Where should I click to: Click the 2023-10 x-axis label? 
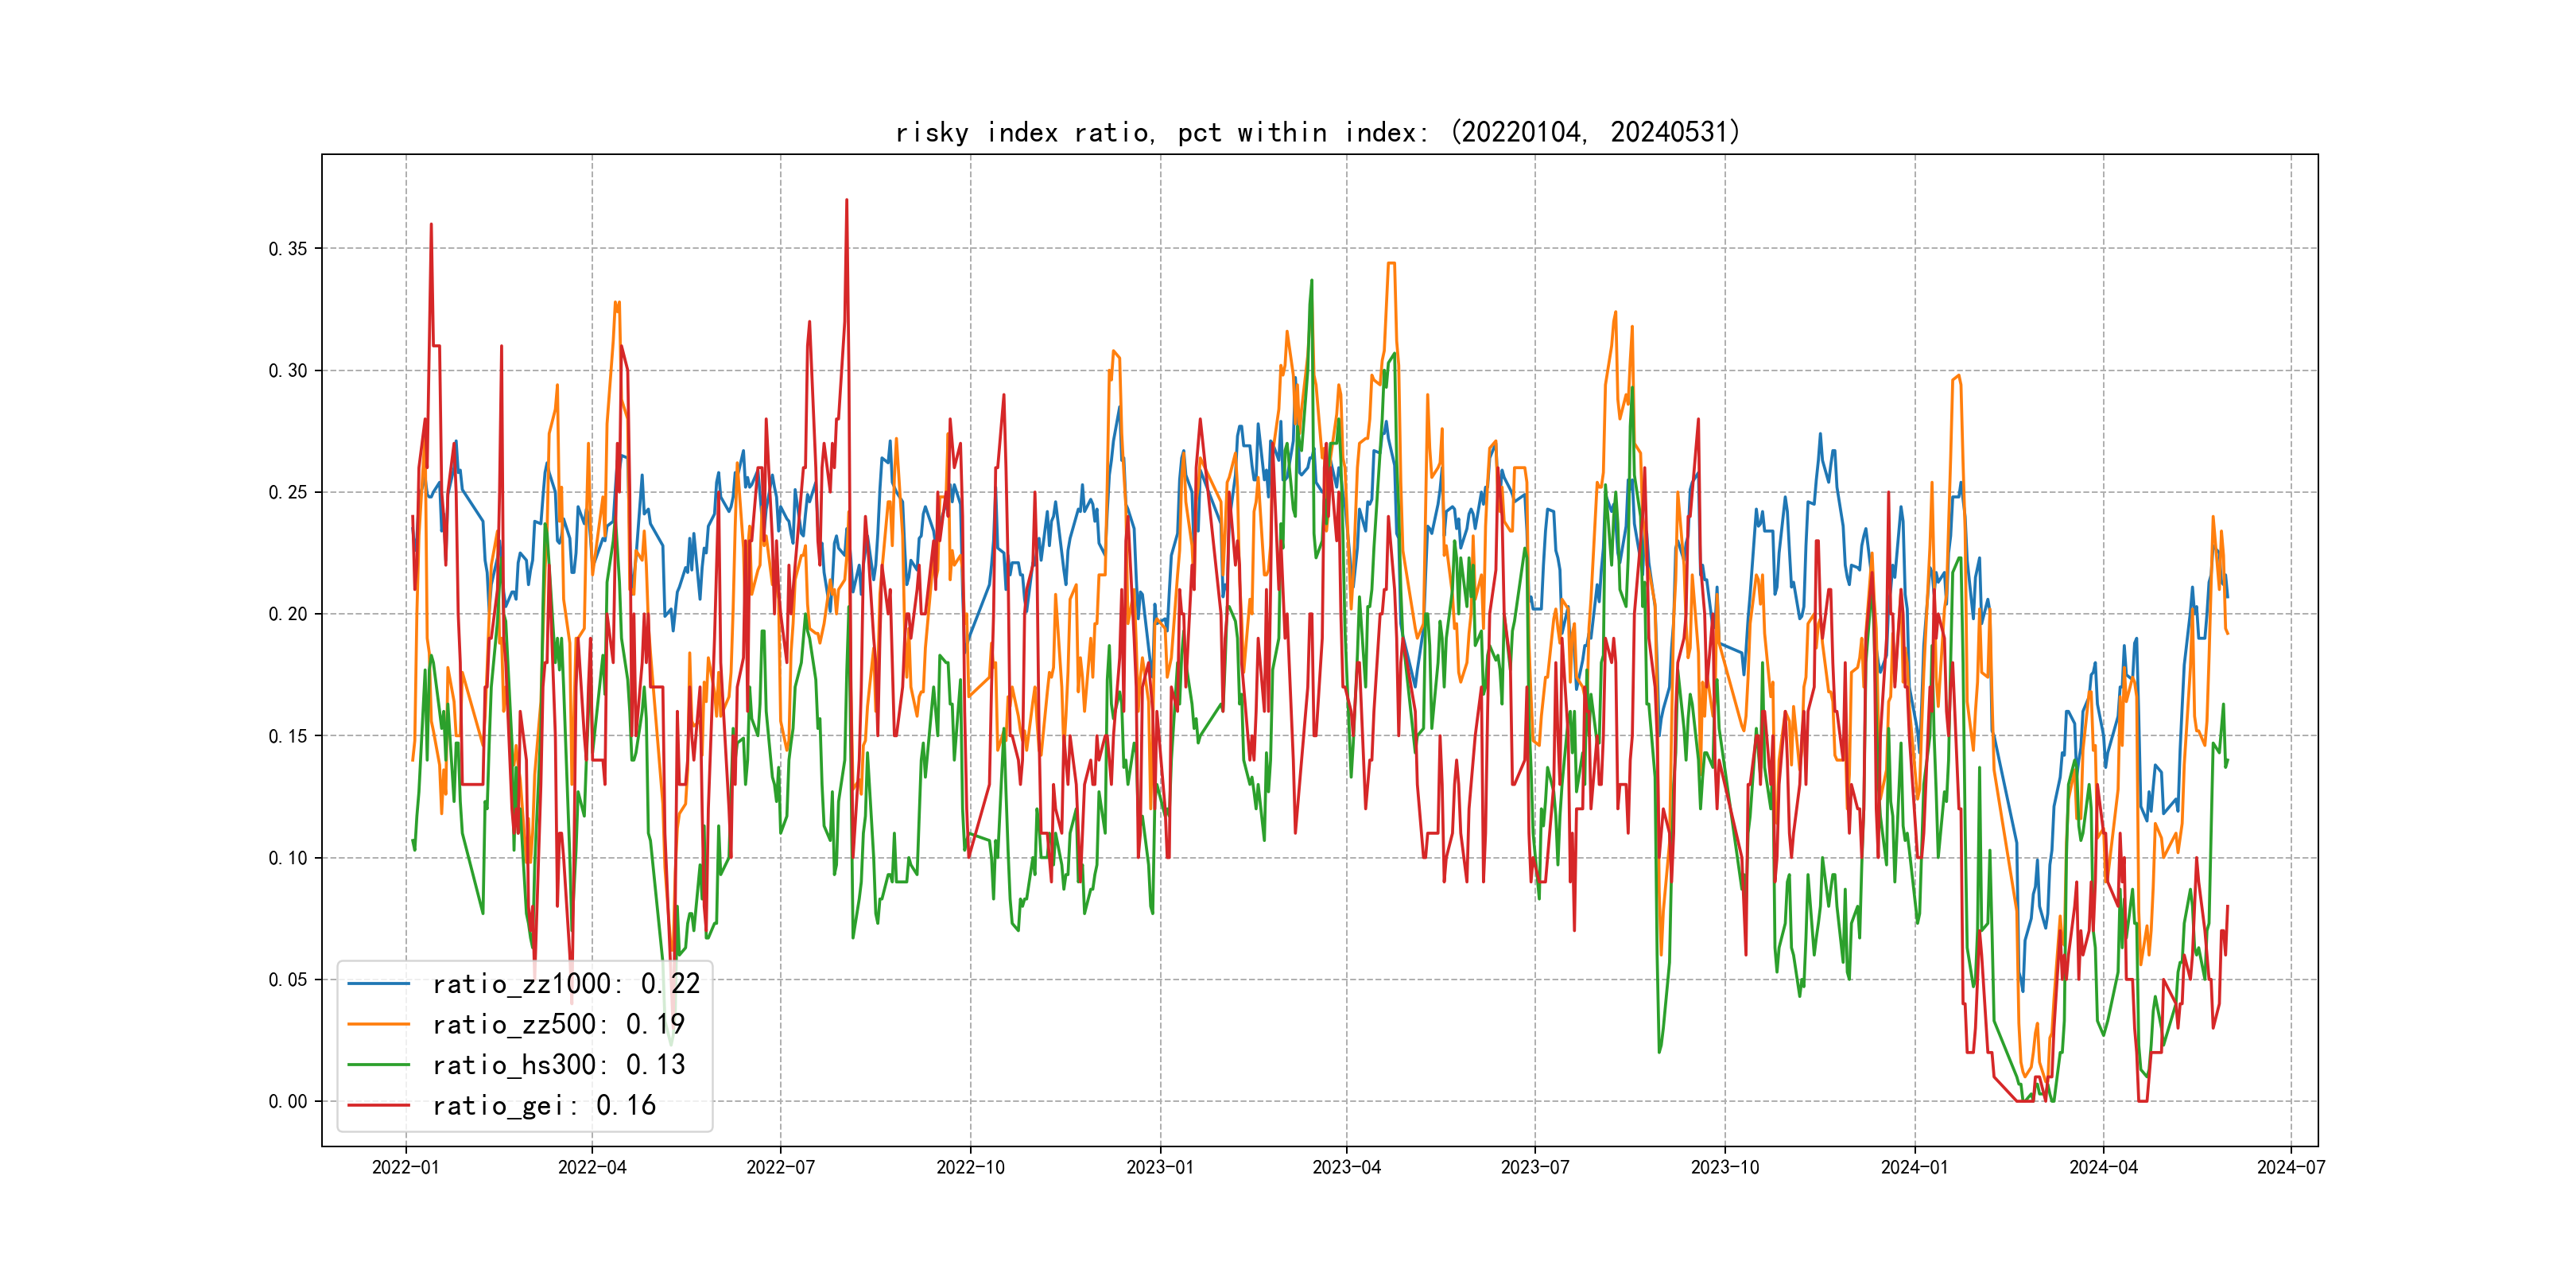point(1724,1168)
